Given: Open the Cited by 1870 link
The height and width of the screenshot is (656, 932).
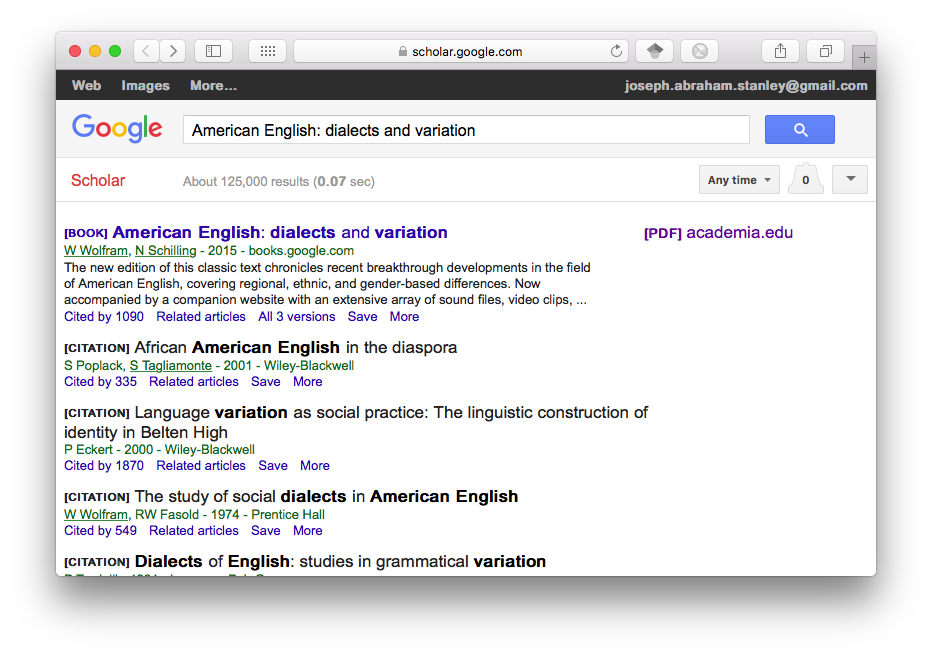Looking at the screenshot, I should [104, 466].
